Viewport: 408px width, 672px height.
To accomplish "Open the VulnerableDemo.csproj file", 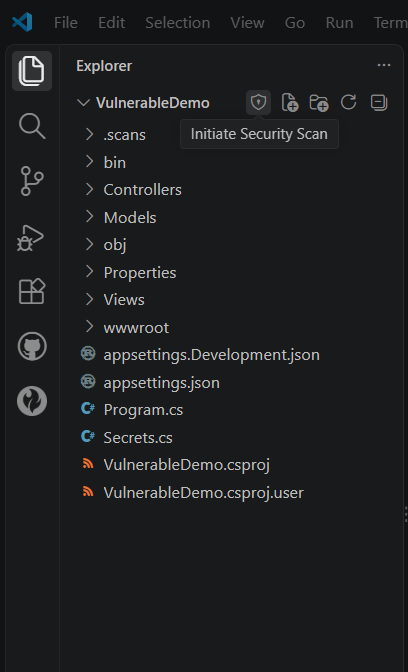I will (x=187, y=465).
